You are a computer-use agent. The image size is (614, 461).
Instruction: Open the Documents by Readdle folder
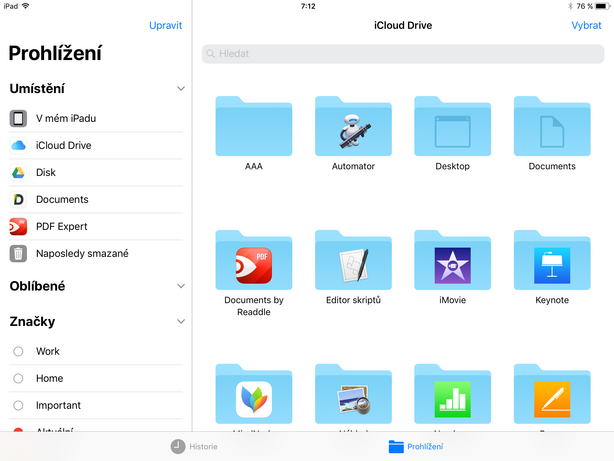(x=254, y=260)
